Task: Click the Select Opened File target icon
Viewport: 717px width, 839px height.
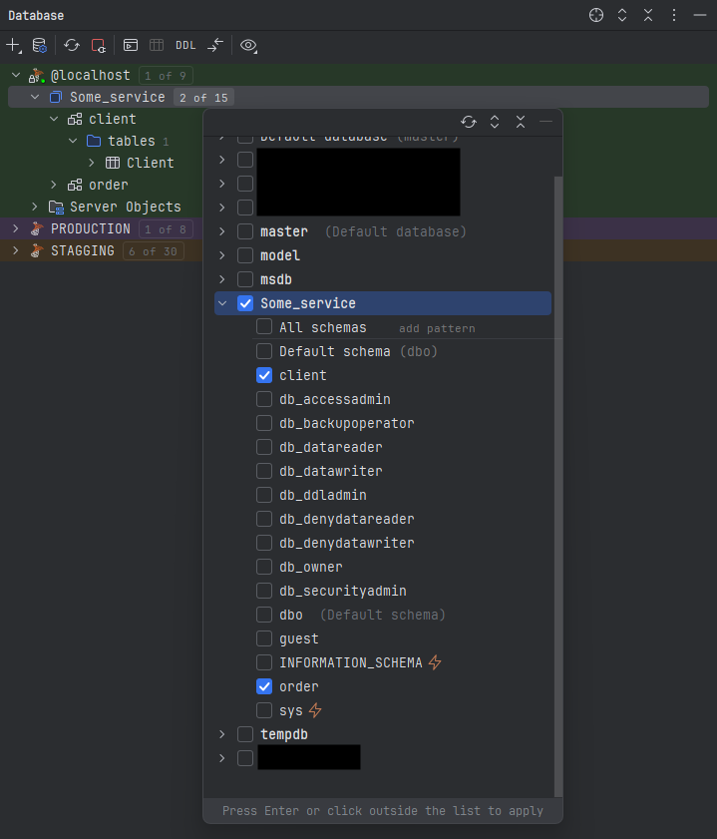Action: 596,15
